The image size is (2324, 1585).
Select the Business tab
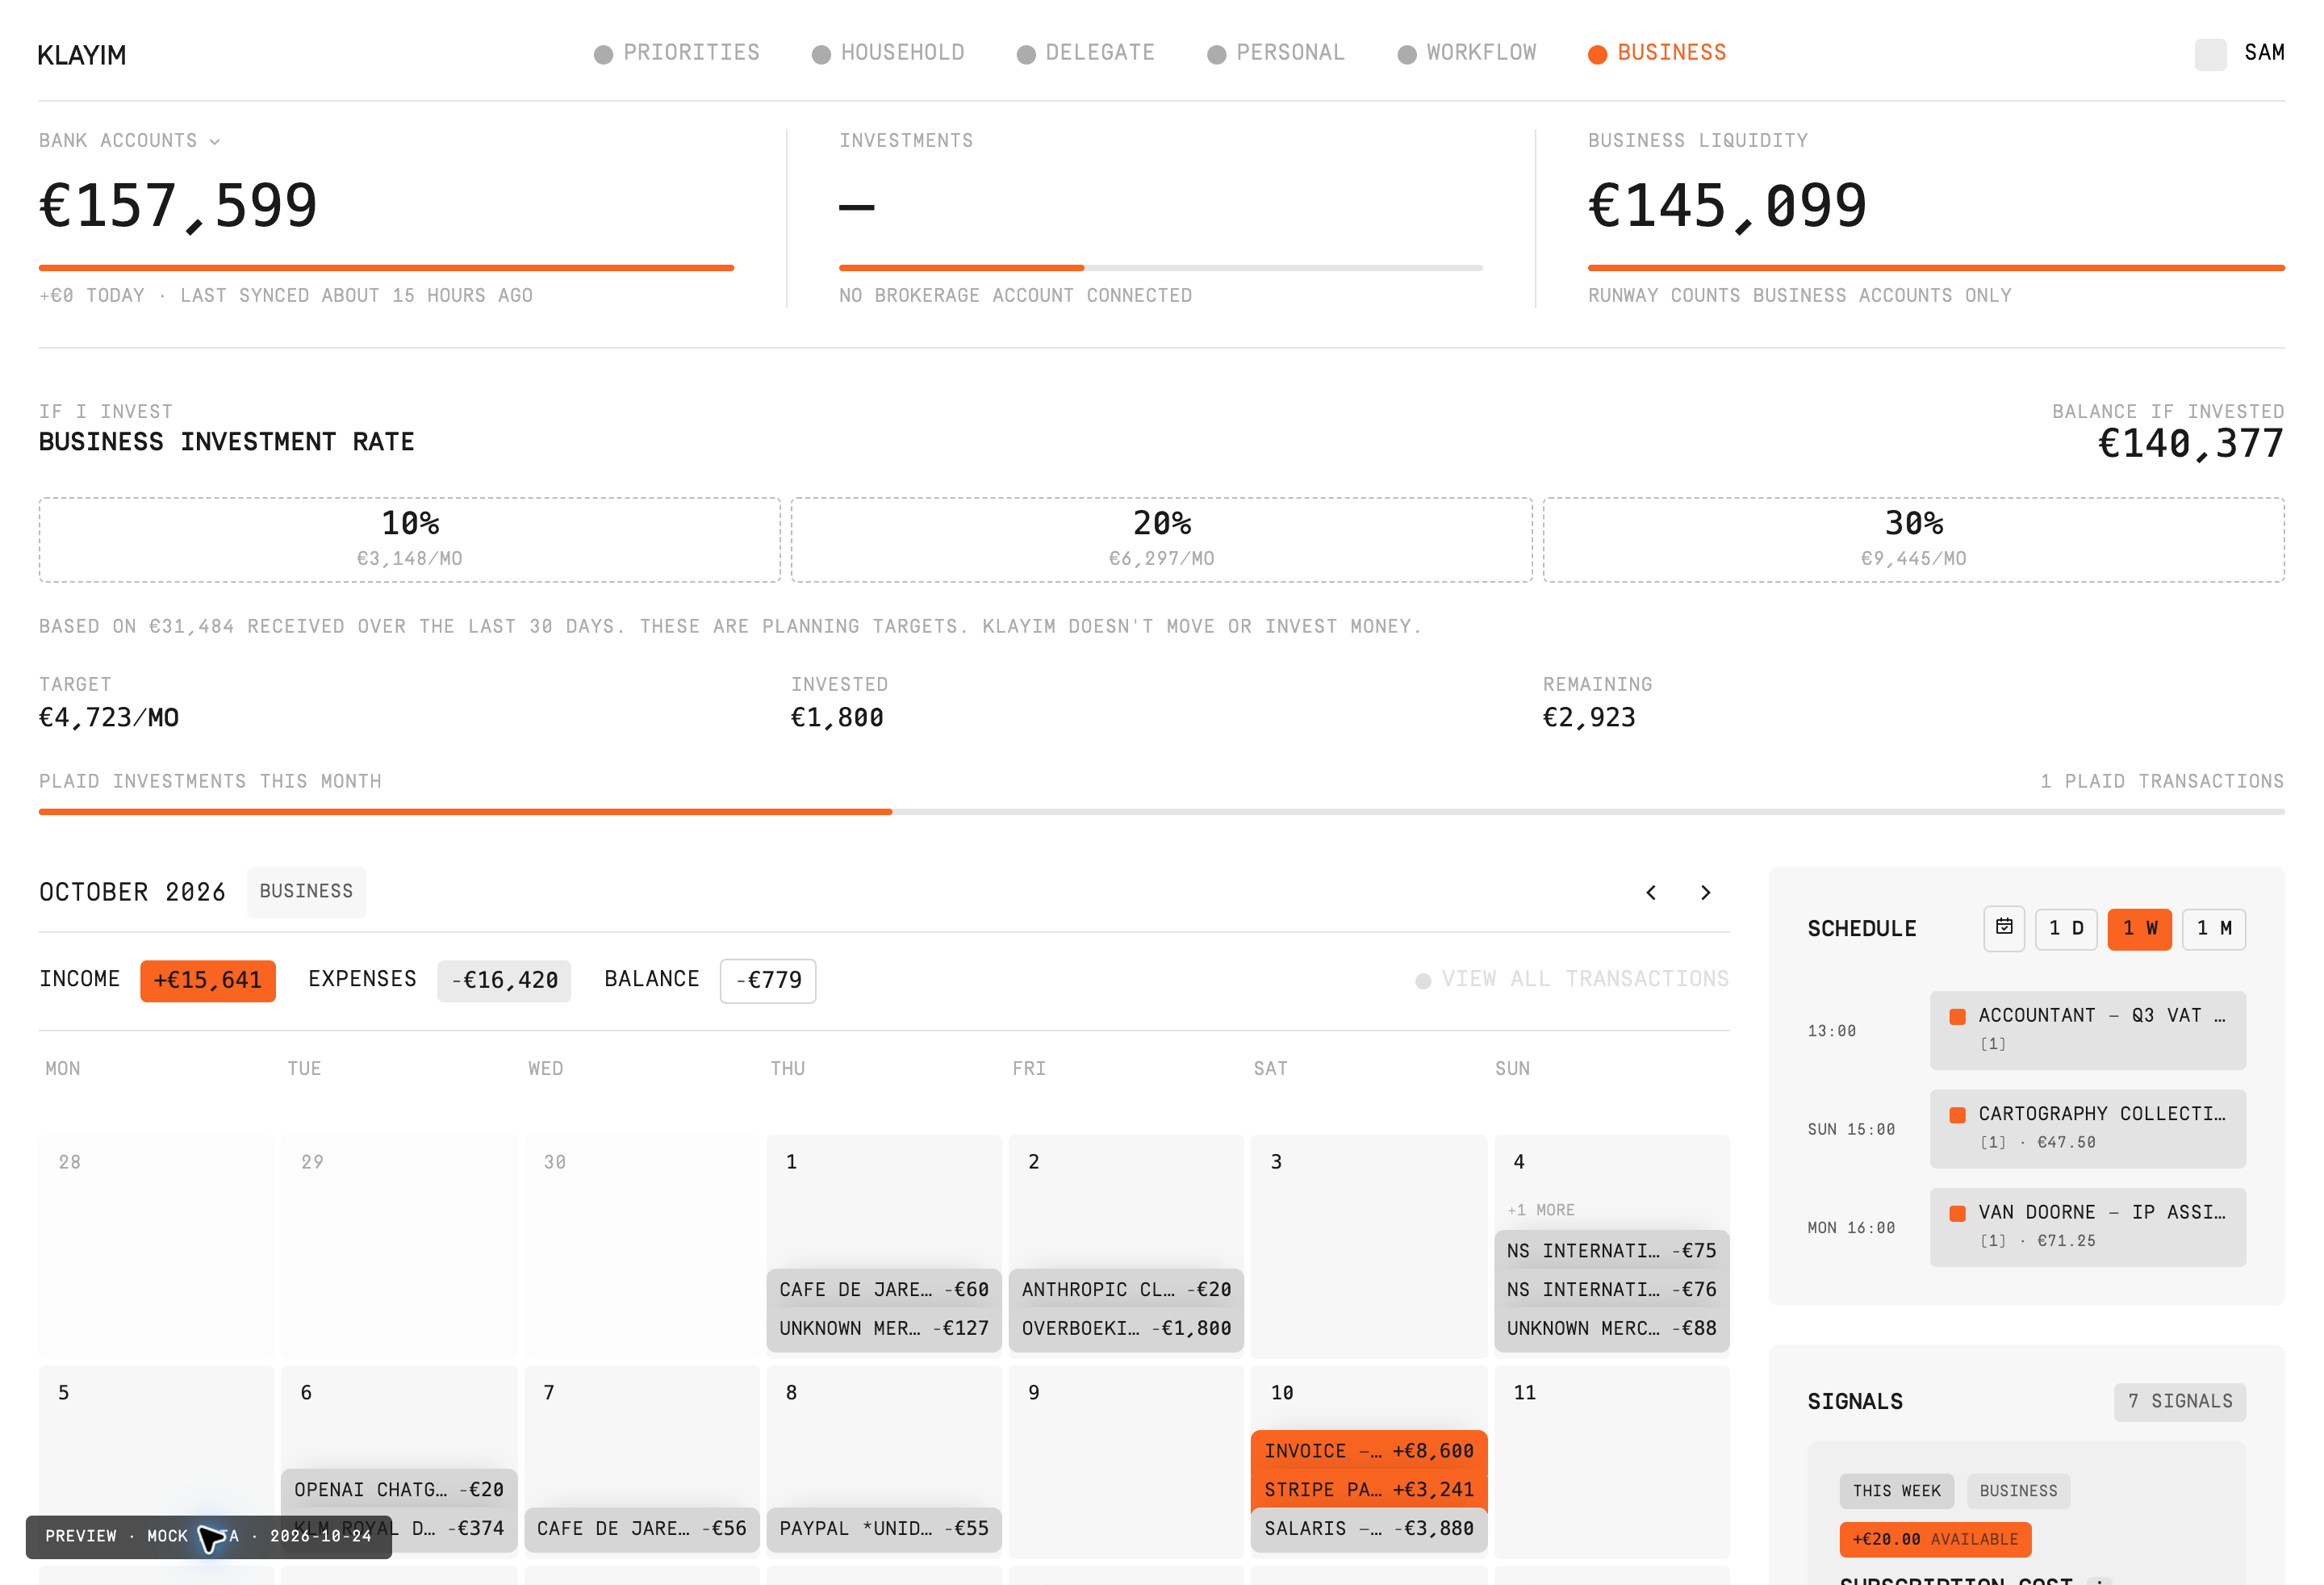(x=1658, y=53)
